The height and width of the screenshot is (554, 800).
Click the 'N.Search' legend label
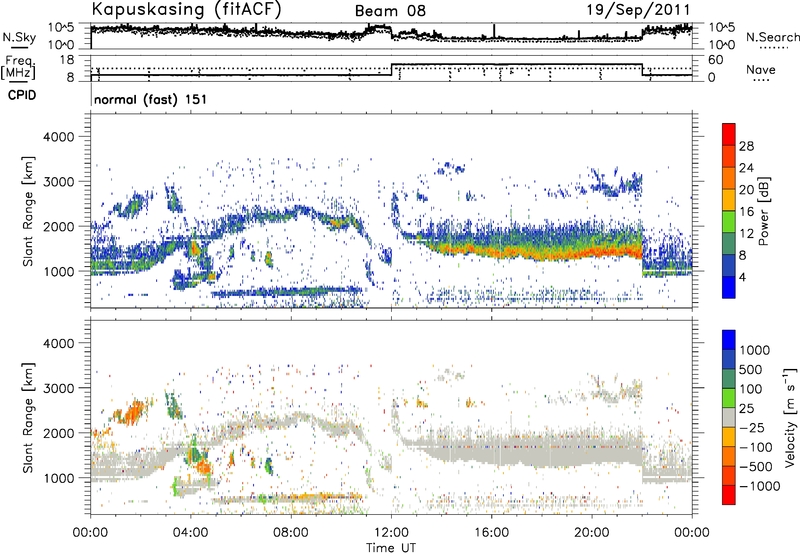click(x=772, y=37)
